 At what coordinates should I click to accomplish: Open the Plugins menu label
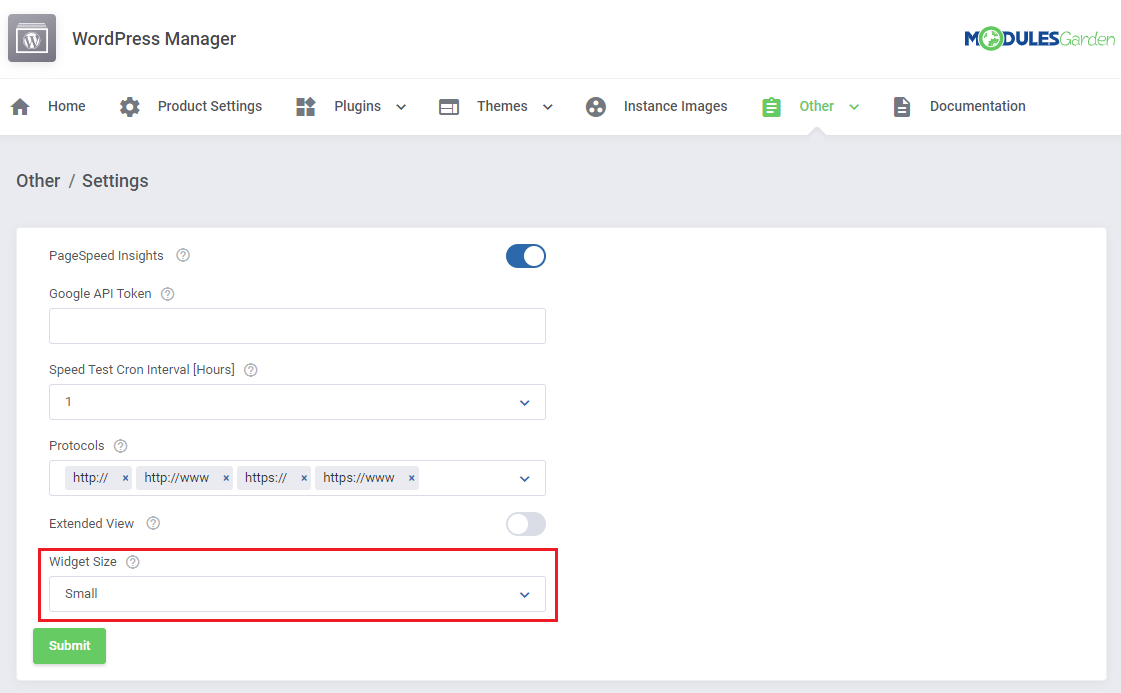tap(357, 107)
